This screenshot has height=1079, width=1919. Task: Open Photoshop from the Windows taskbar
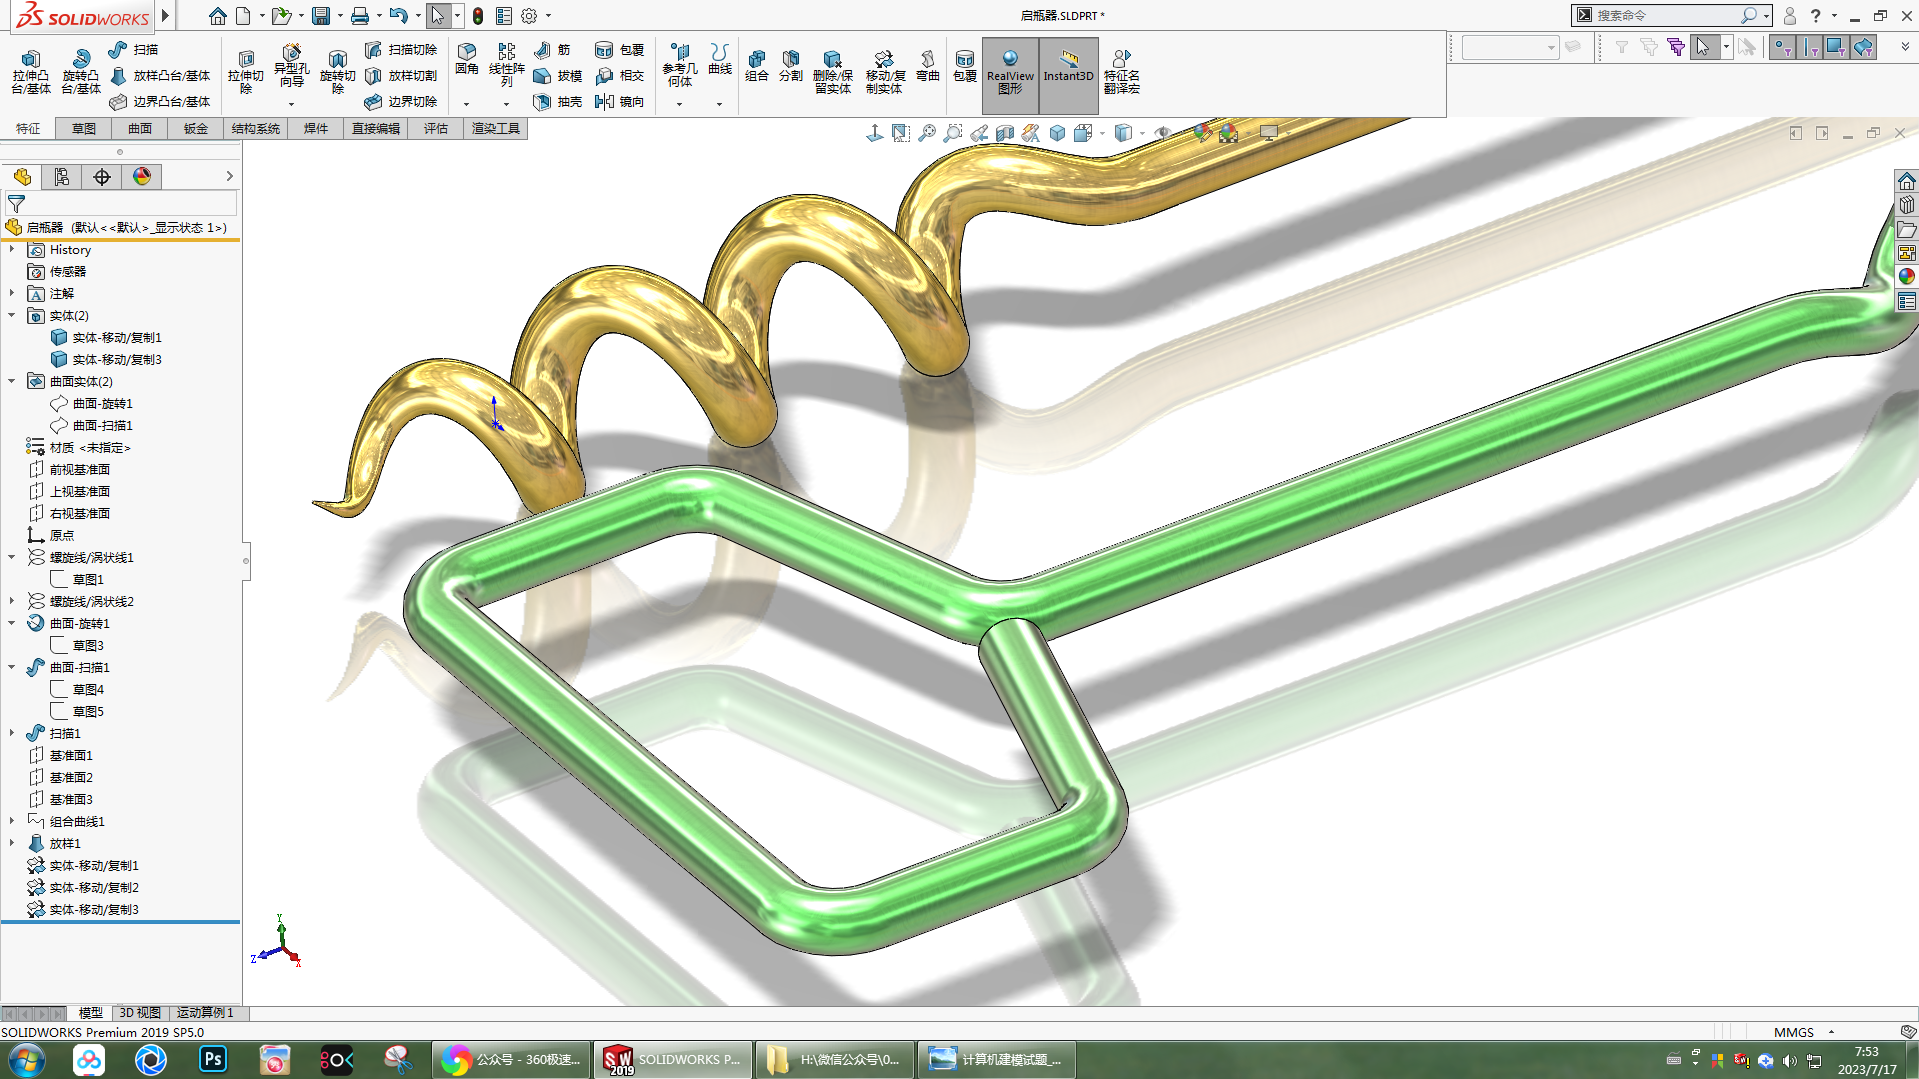[x=213, y=1060]
